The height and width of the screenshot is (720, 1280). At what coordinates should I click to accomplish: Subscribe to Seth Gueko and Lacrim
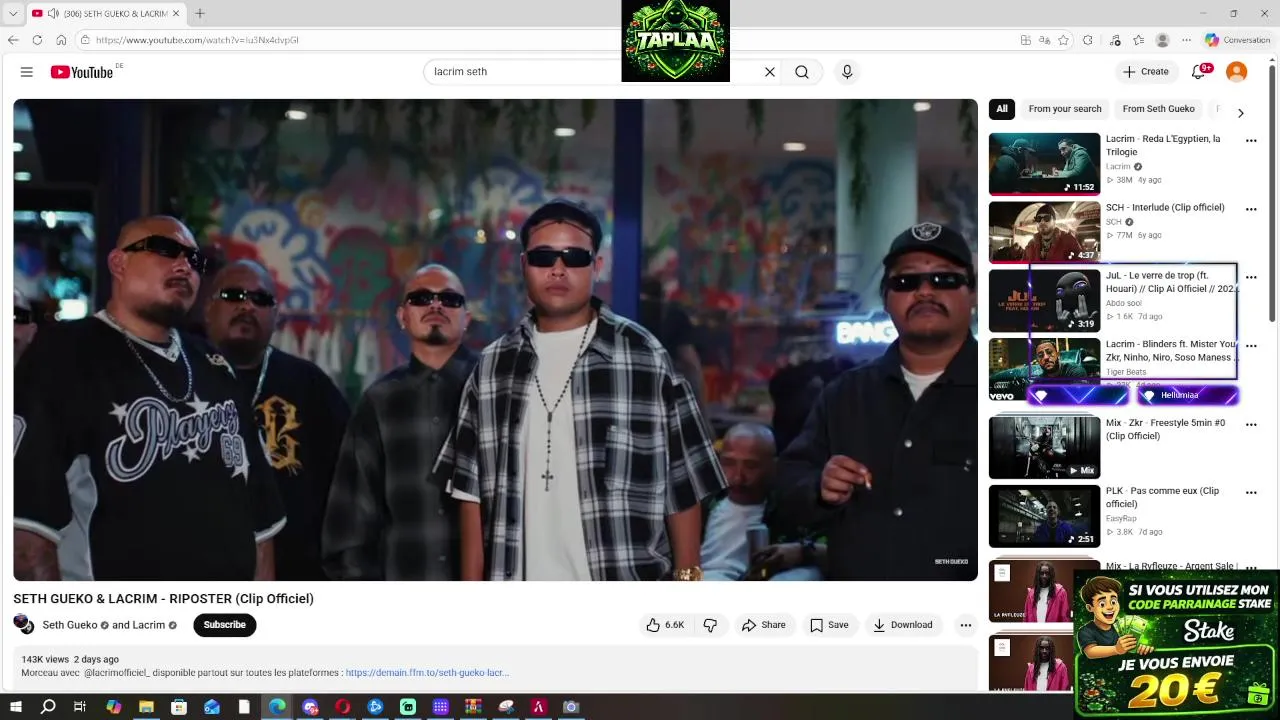(225, 625)
